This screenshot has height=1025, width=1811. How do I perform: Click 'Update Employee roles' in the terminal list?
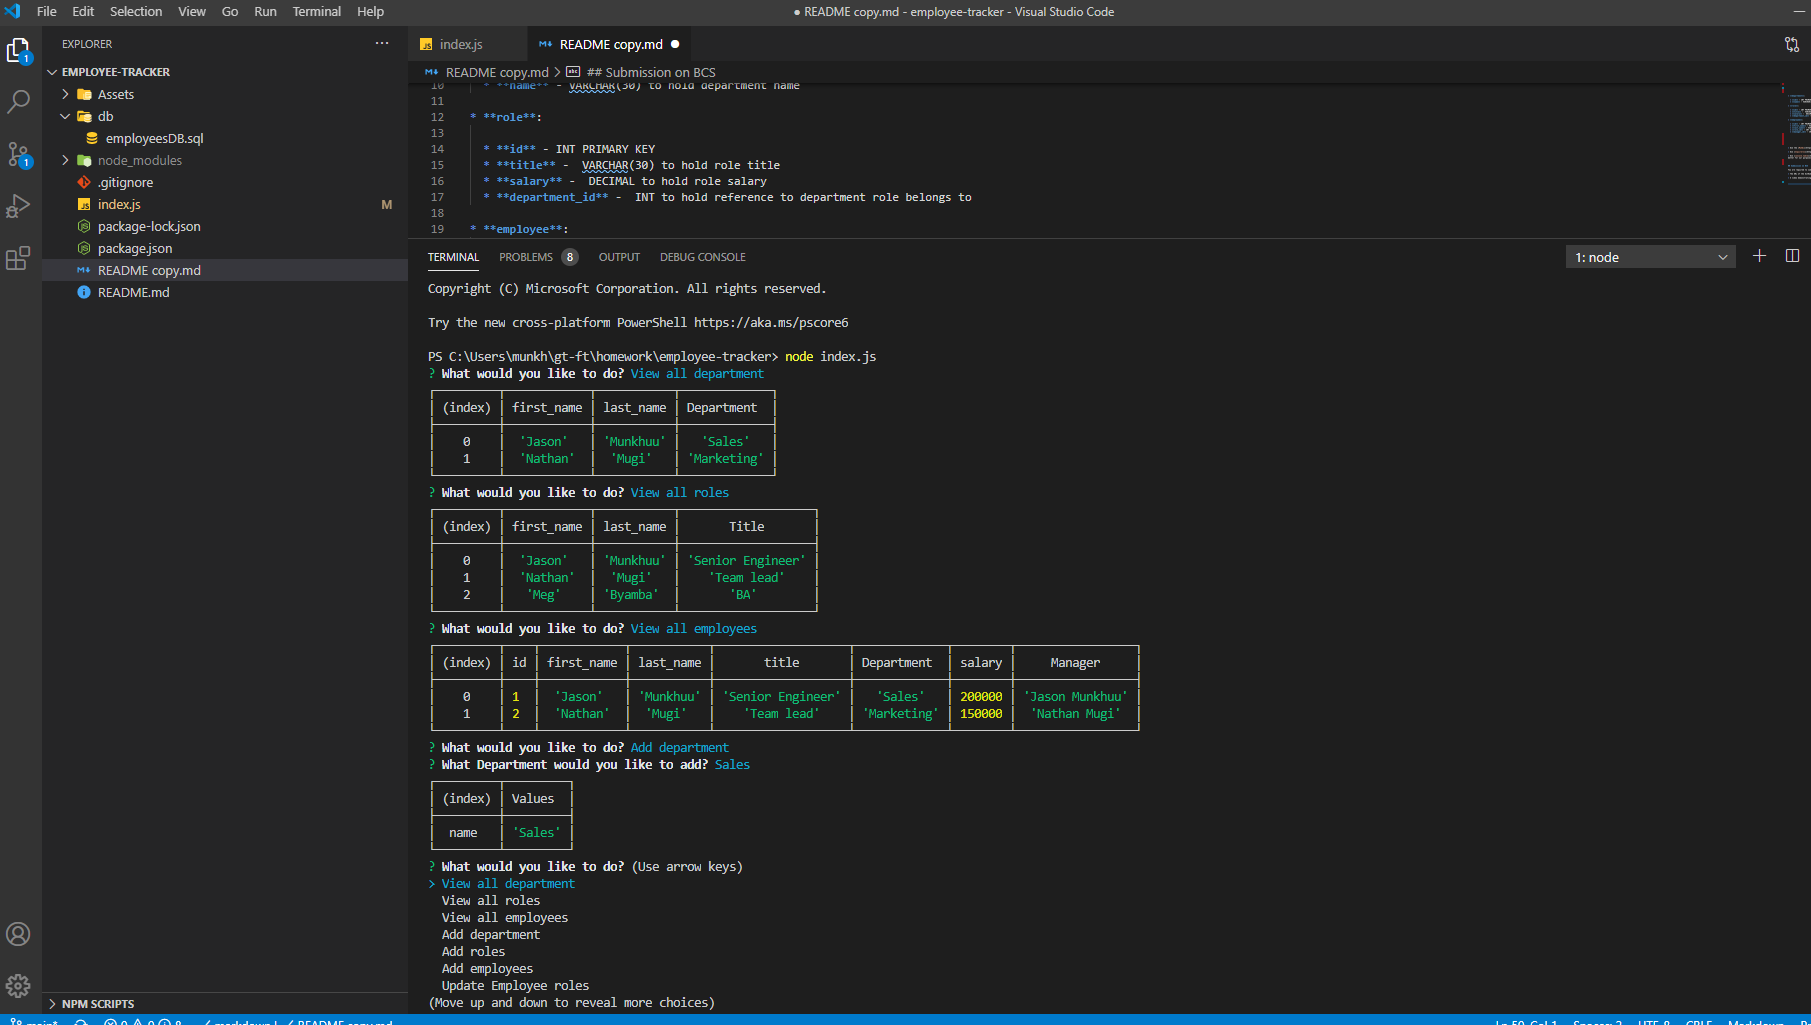tap(515, 985)
